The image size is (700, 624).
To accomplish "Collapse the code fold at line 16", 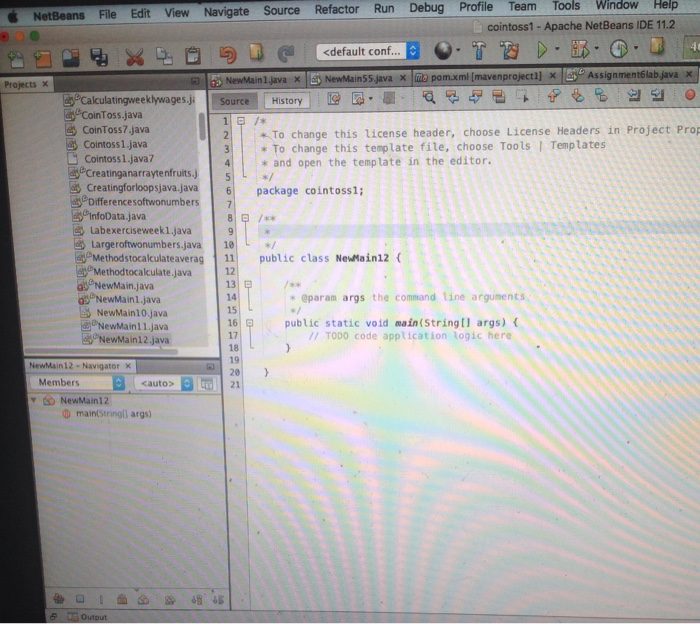I will 250,323.
